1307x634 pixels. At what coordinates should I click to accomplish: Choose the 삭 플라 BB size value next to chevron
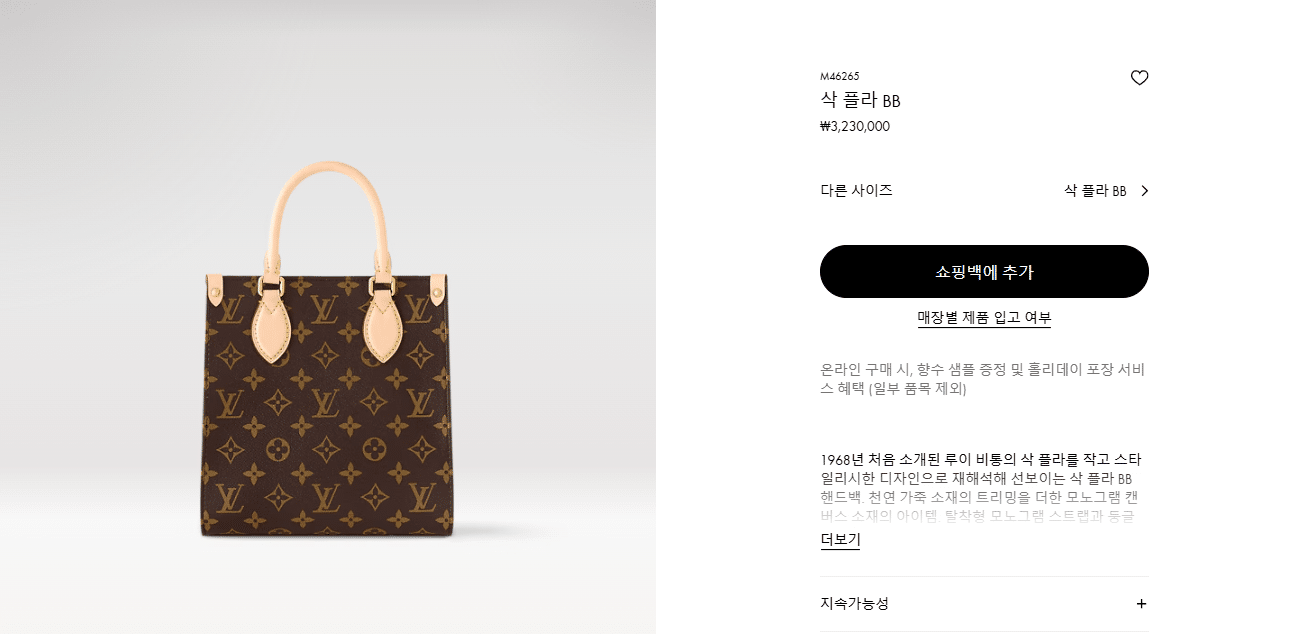tap(1095, 191)
